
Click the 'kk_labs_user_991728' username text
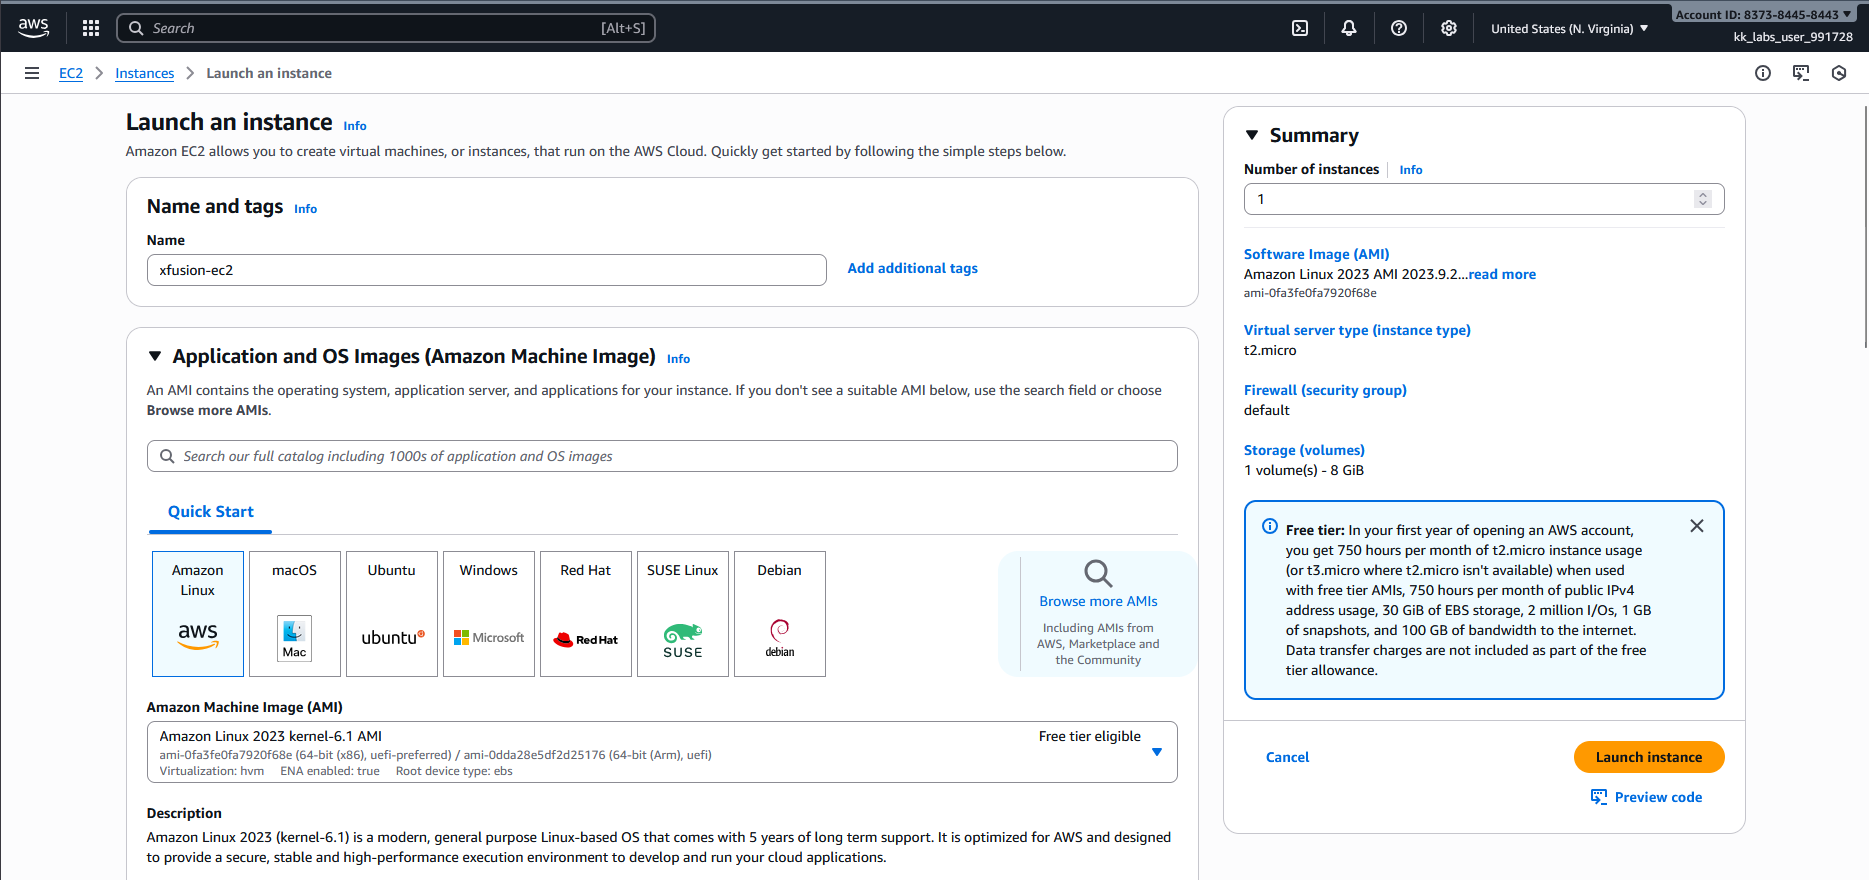click(x=1793, y=37)
